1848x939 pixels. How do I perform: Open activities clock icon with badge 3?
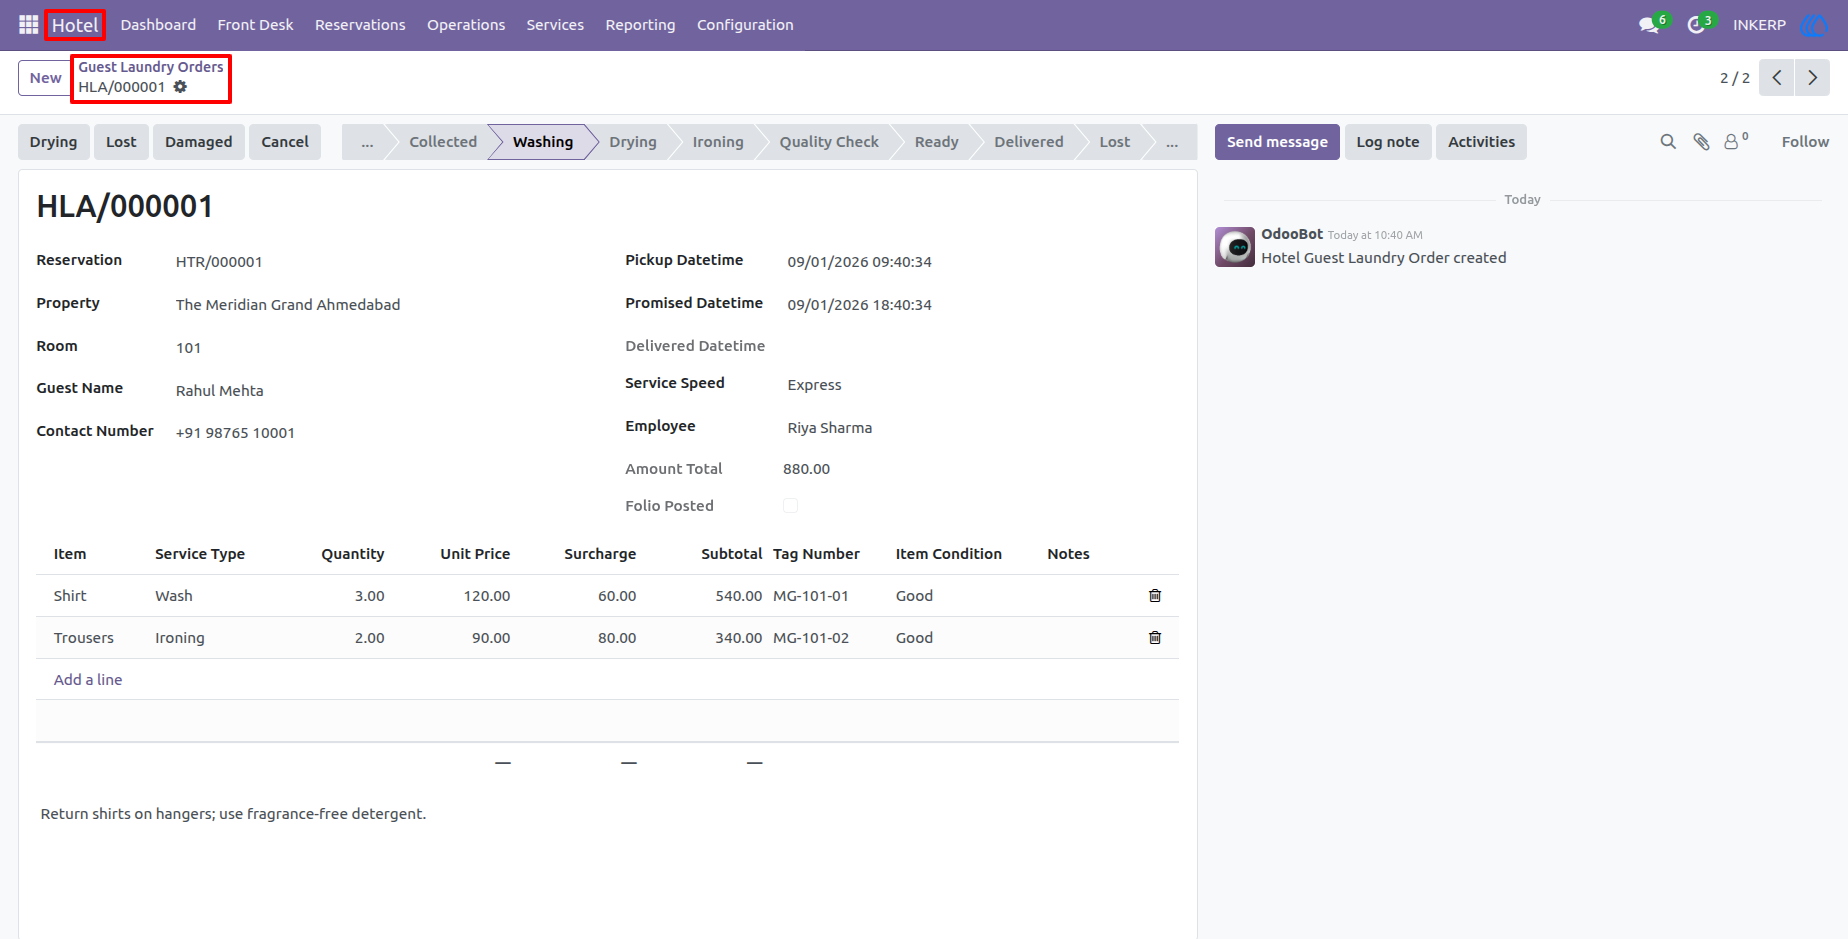pyautogui.click(x=1699, y=25)
